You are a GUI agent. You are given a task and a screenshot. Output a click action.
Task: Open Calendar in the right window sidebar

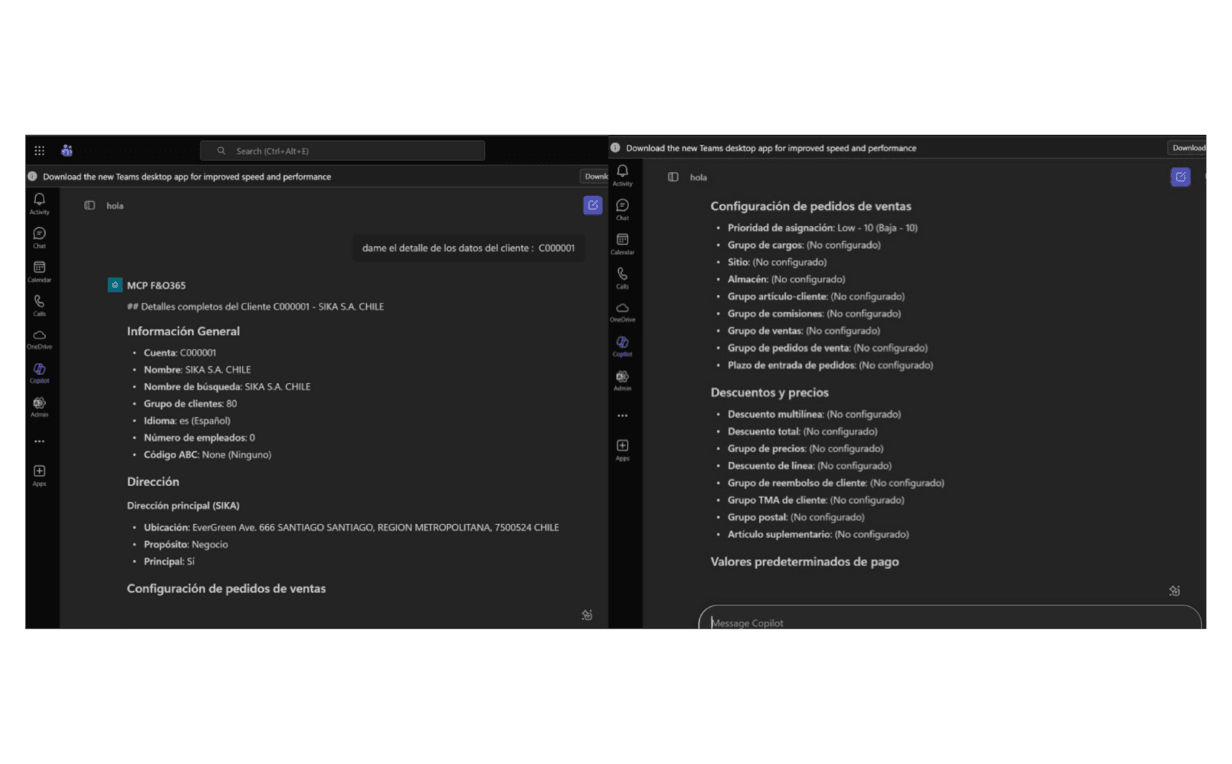tap(622, 243)
